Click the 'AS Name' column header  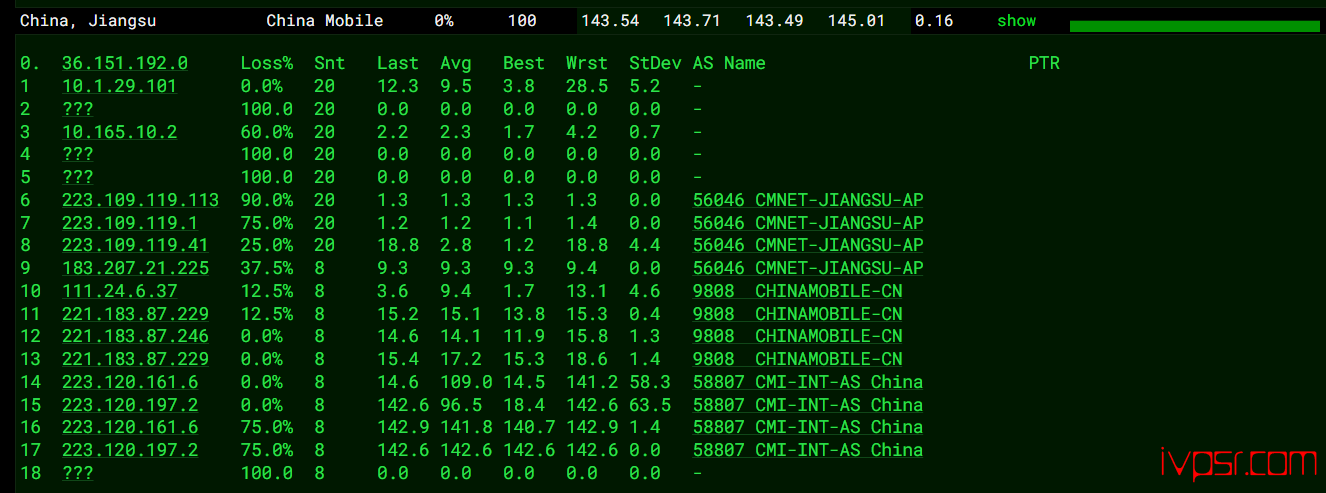tap(729, 63)
